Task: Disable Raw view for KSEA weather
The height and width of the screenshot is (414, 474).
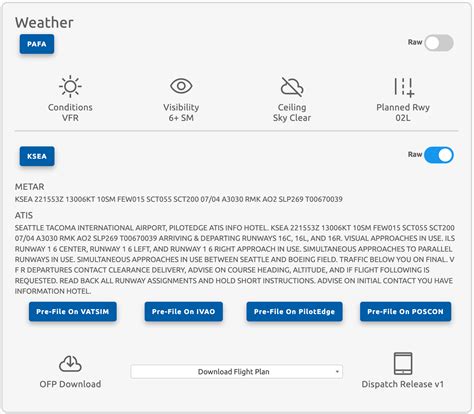Action: 439,155
